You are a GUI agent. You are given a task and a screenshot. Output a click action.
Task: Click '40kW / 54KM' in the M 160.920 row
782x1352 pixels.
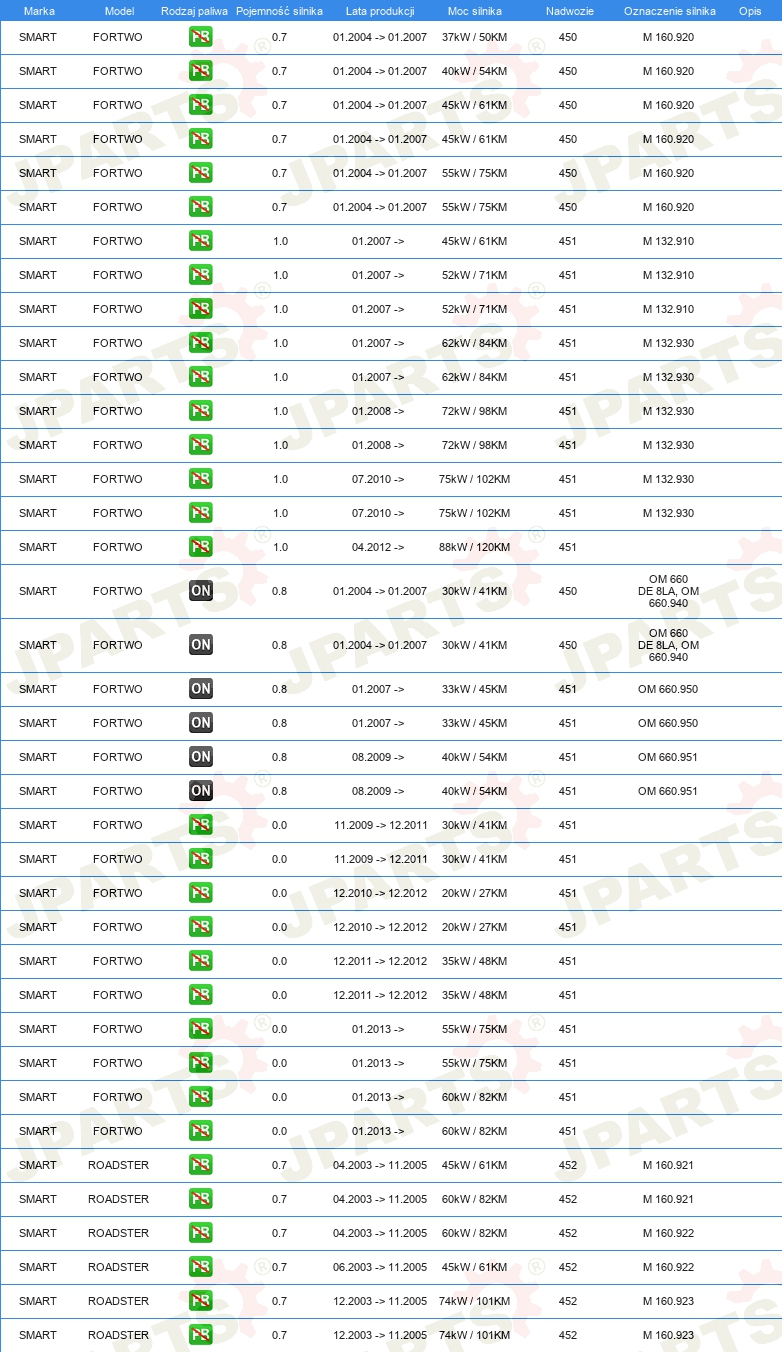coord(475,71)
